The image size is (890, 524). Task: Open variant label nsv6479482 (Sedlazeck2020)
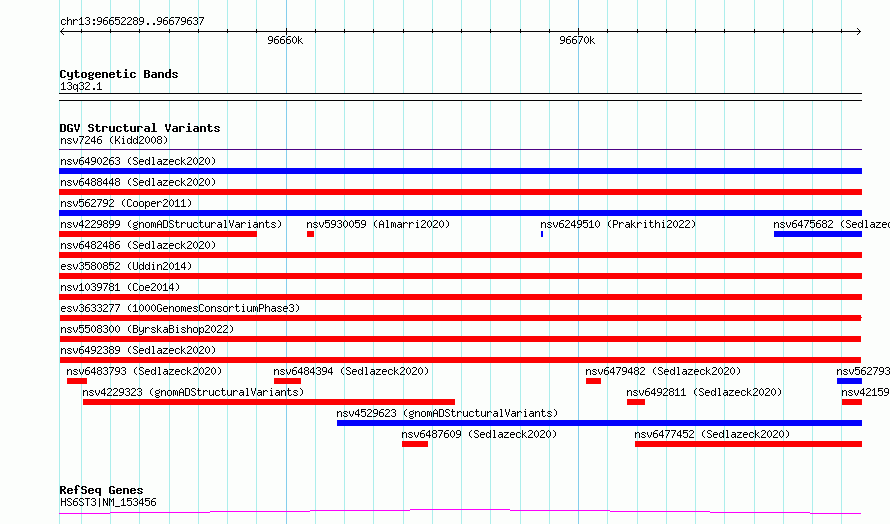[663, 371]
